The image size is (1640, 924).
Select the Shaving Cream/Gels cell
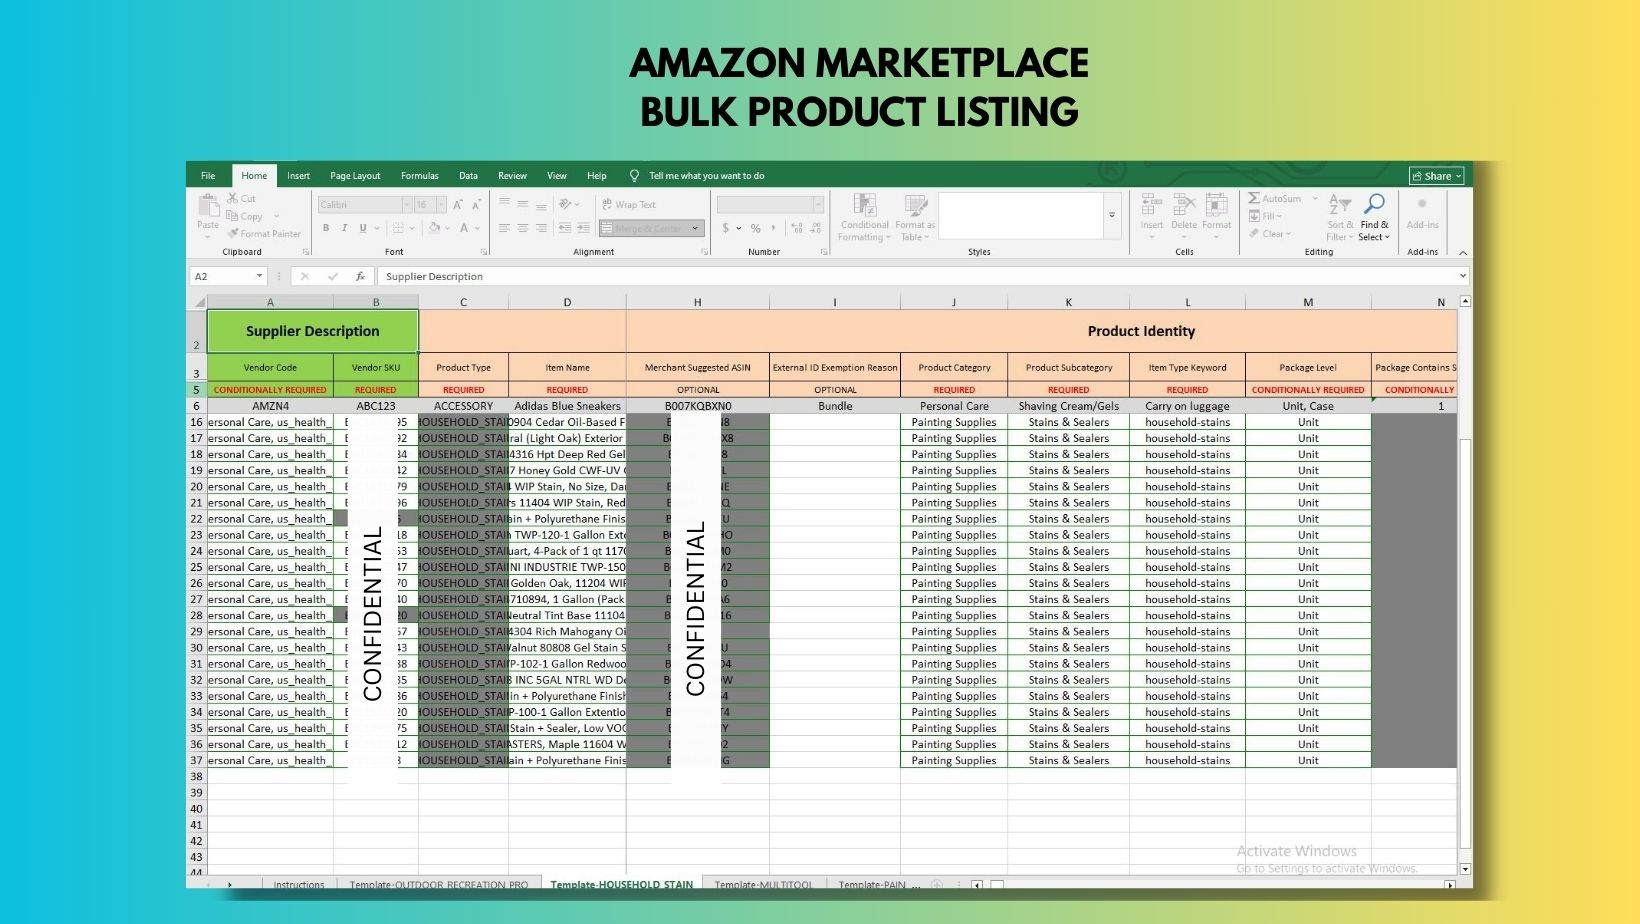1068,406
